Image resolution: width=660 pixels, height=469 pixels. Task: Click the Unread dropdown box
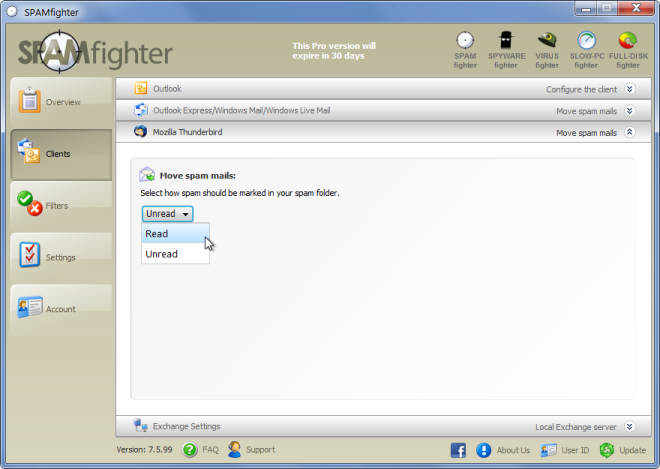[168, 214]
